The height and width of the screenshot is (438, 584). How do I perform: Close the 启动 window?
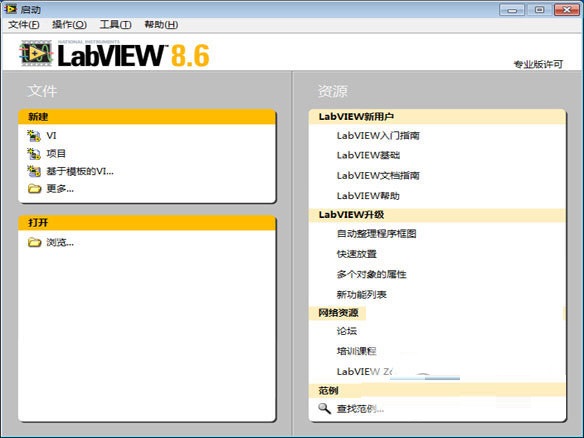[566, 10]
